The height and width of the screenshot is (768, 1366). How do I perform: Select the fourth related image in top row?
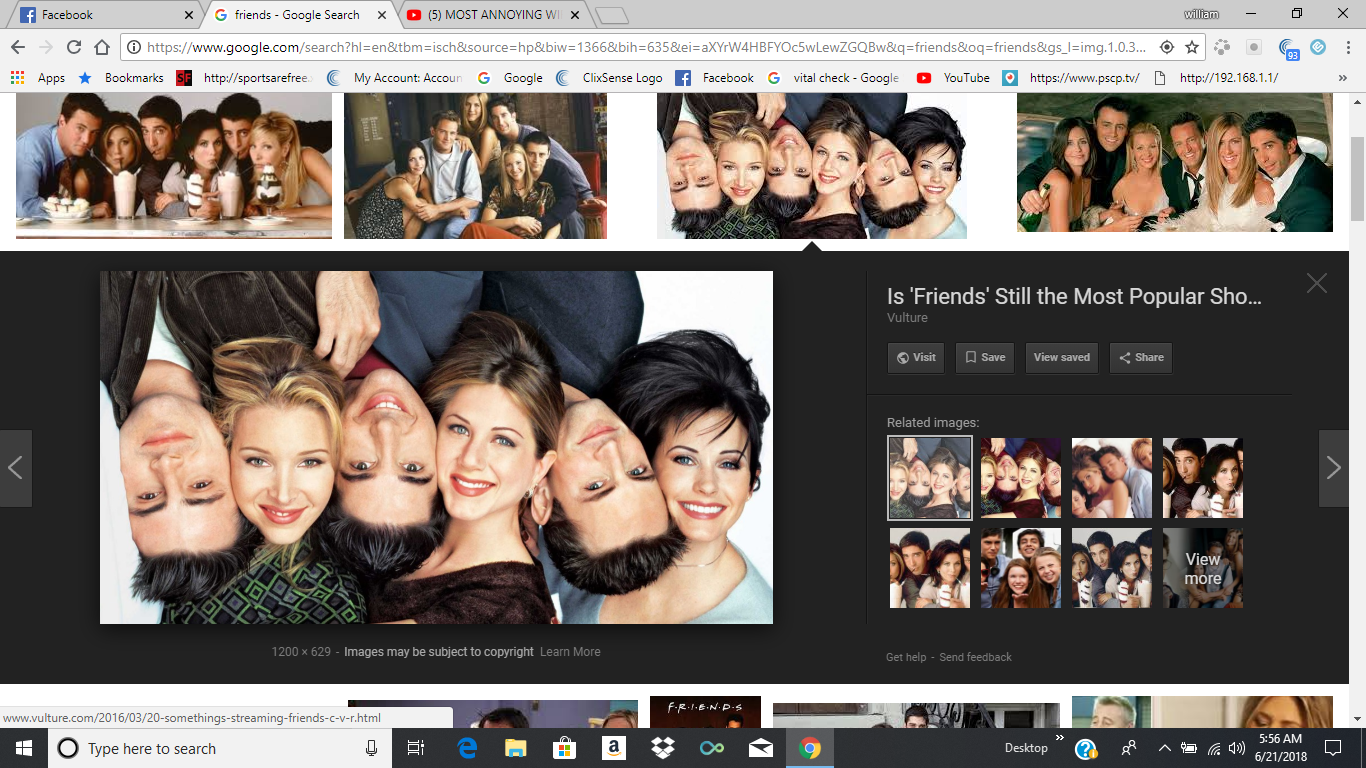(x=1202, y=477)
